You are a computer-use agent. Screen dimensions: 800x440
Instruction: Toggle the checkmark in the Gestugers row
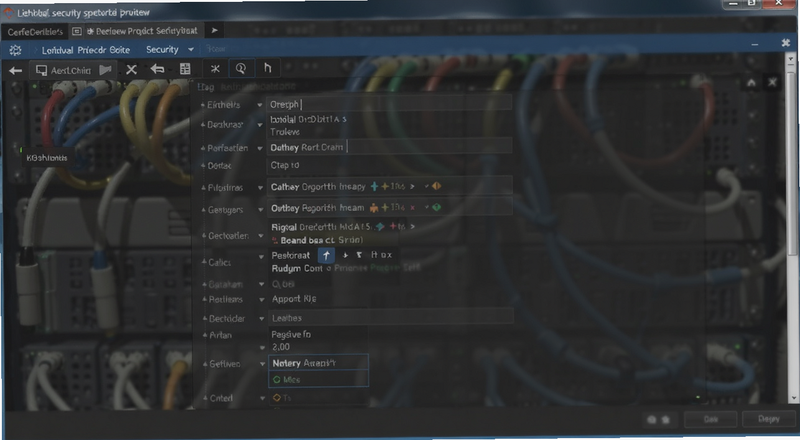(x=427, y=208)
